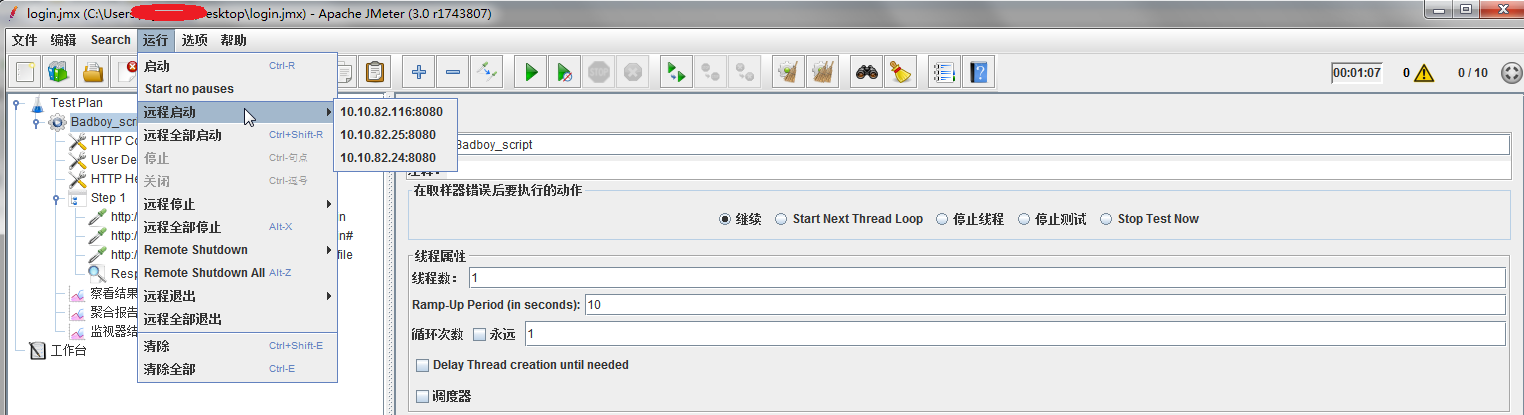The image size is (1524, 415).
Task: Collapse the Test Plan tree node
Action: 17,102
